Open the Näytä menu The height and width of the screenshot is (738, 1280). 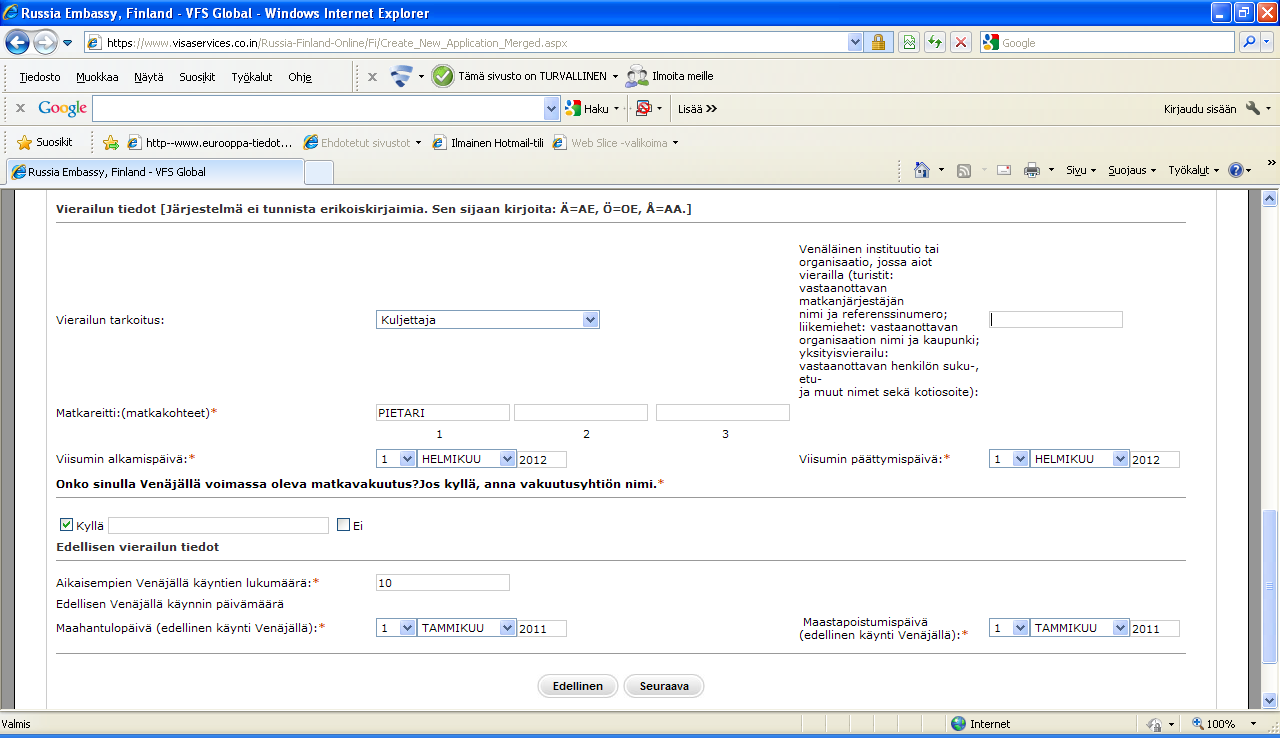(x=148, y=77)
